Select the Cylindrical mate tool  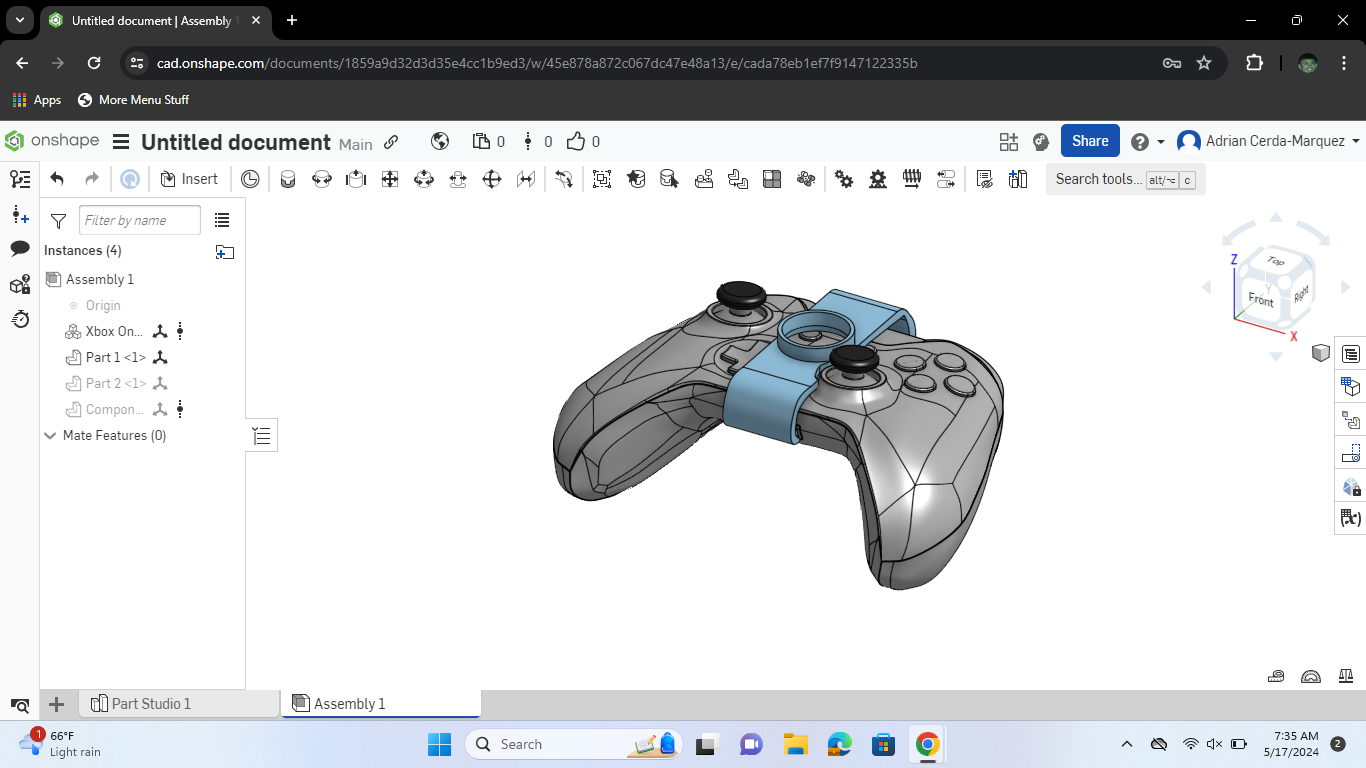[x=424, y=179]
